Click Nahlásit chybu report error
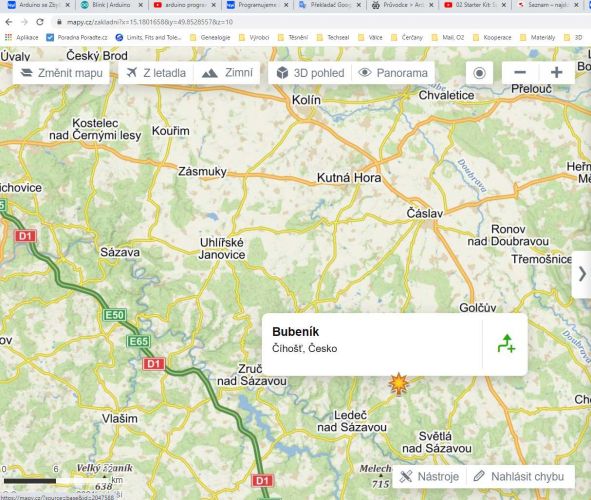Image resolution: width=591 pixels, height=500 pixels. (521, 476)
